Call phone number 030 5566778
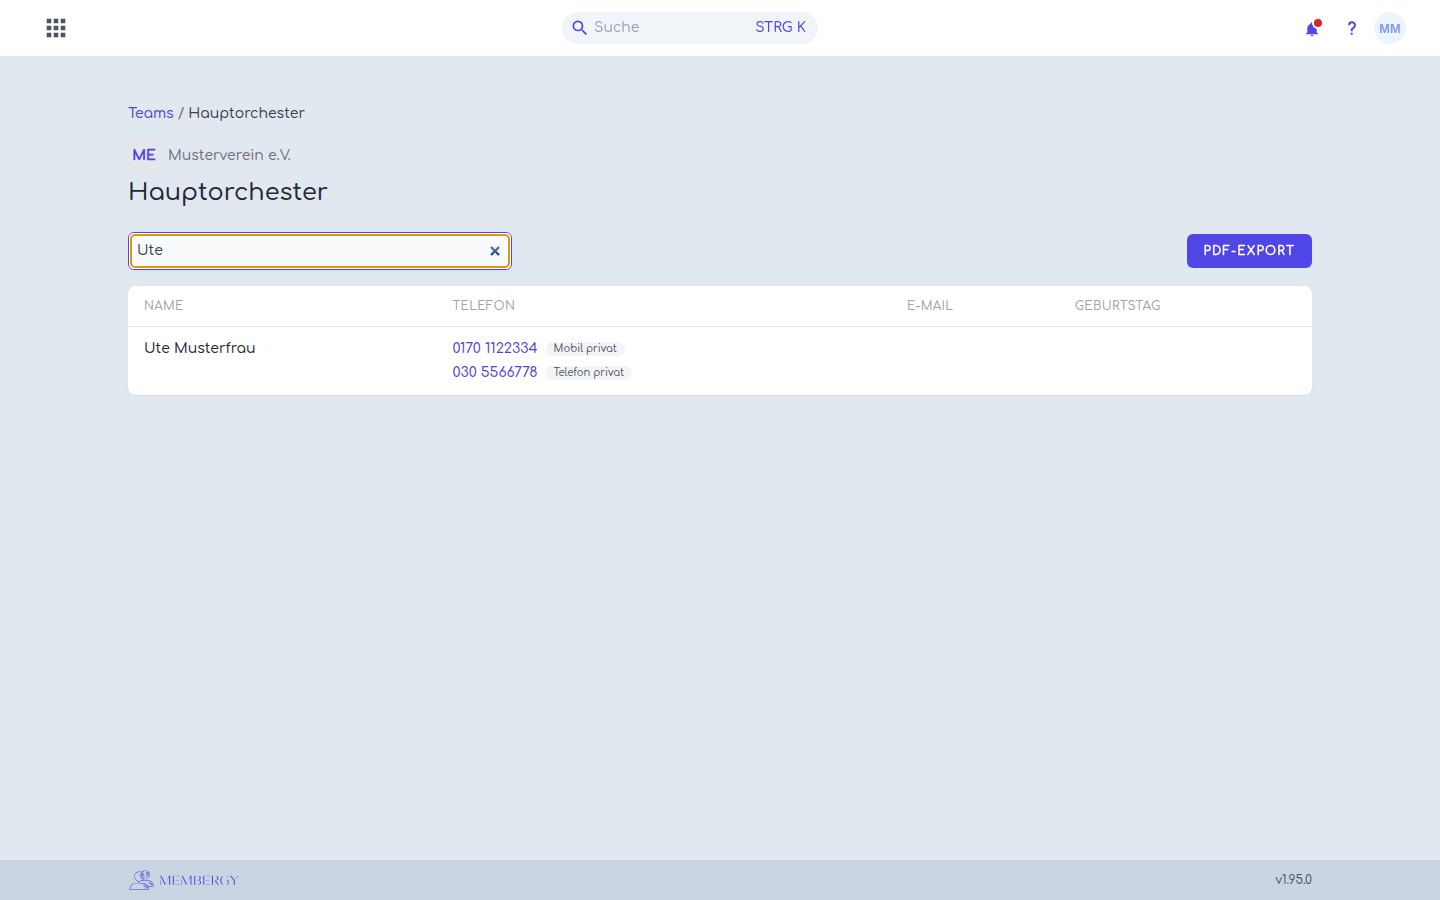This screenshot has height=900, width=1440. [495, 372]
